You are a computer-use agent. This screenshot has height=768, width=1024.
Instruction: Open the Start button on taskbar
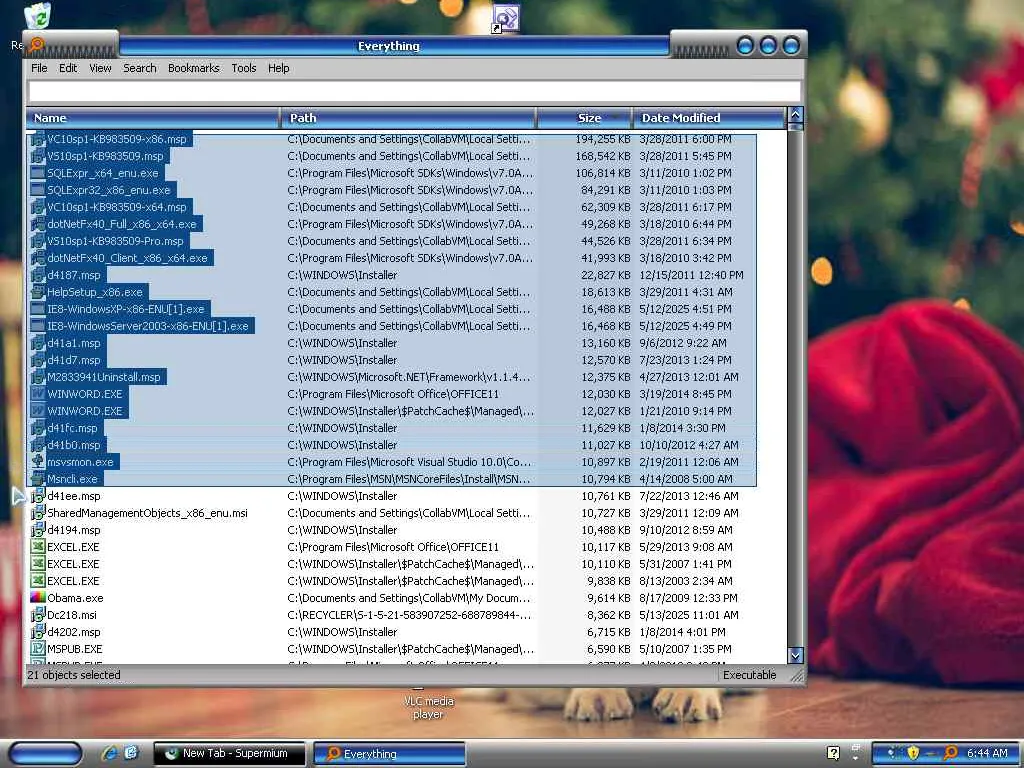(x=45, y=753)
